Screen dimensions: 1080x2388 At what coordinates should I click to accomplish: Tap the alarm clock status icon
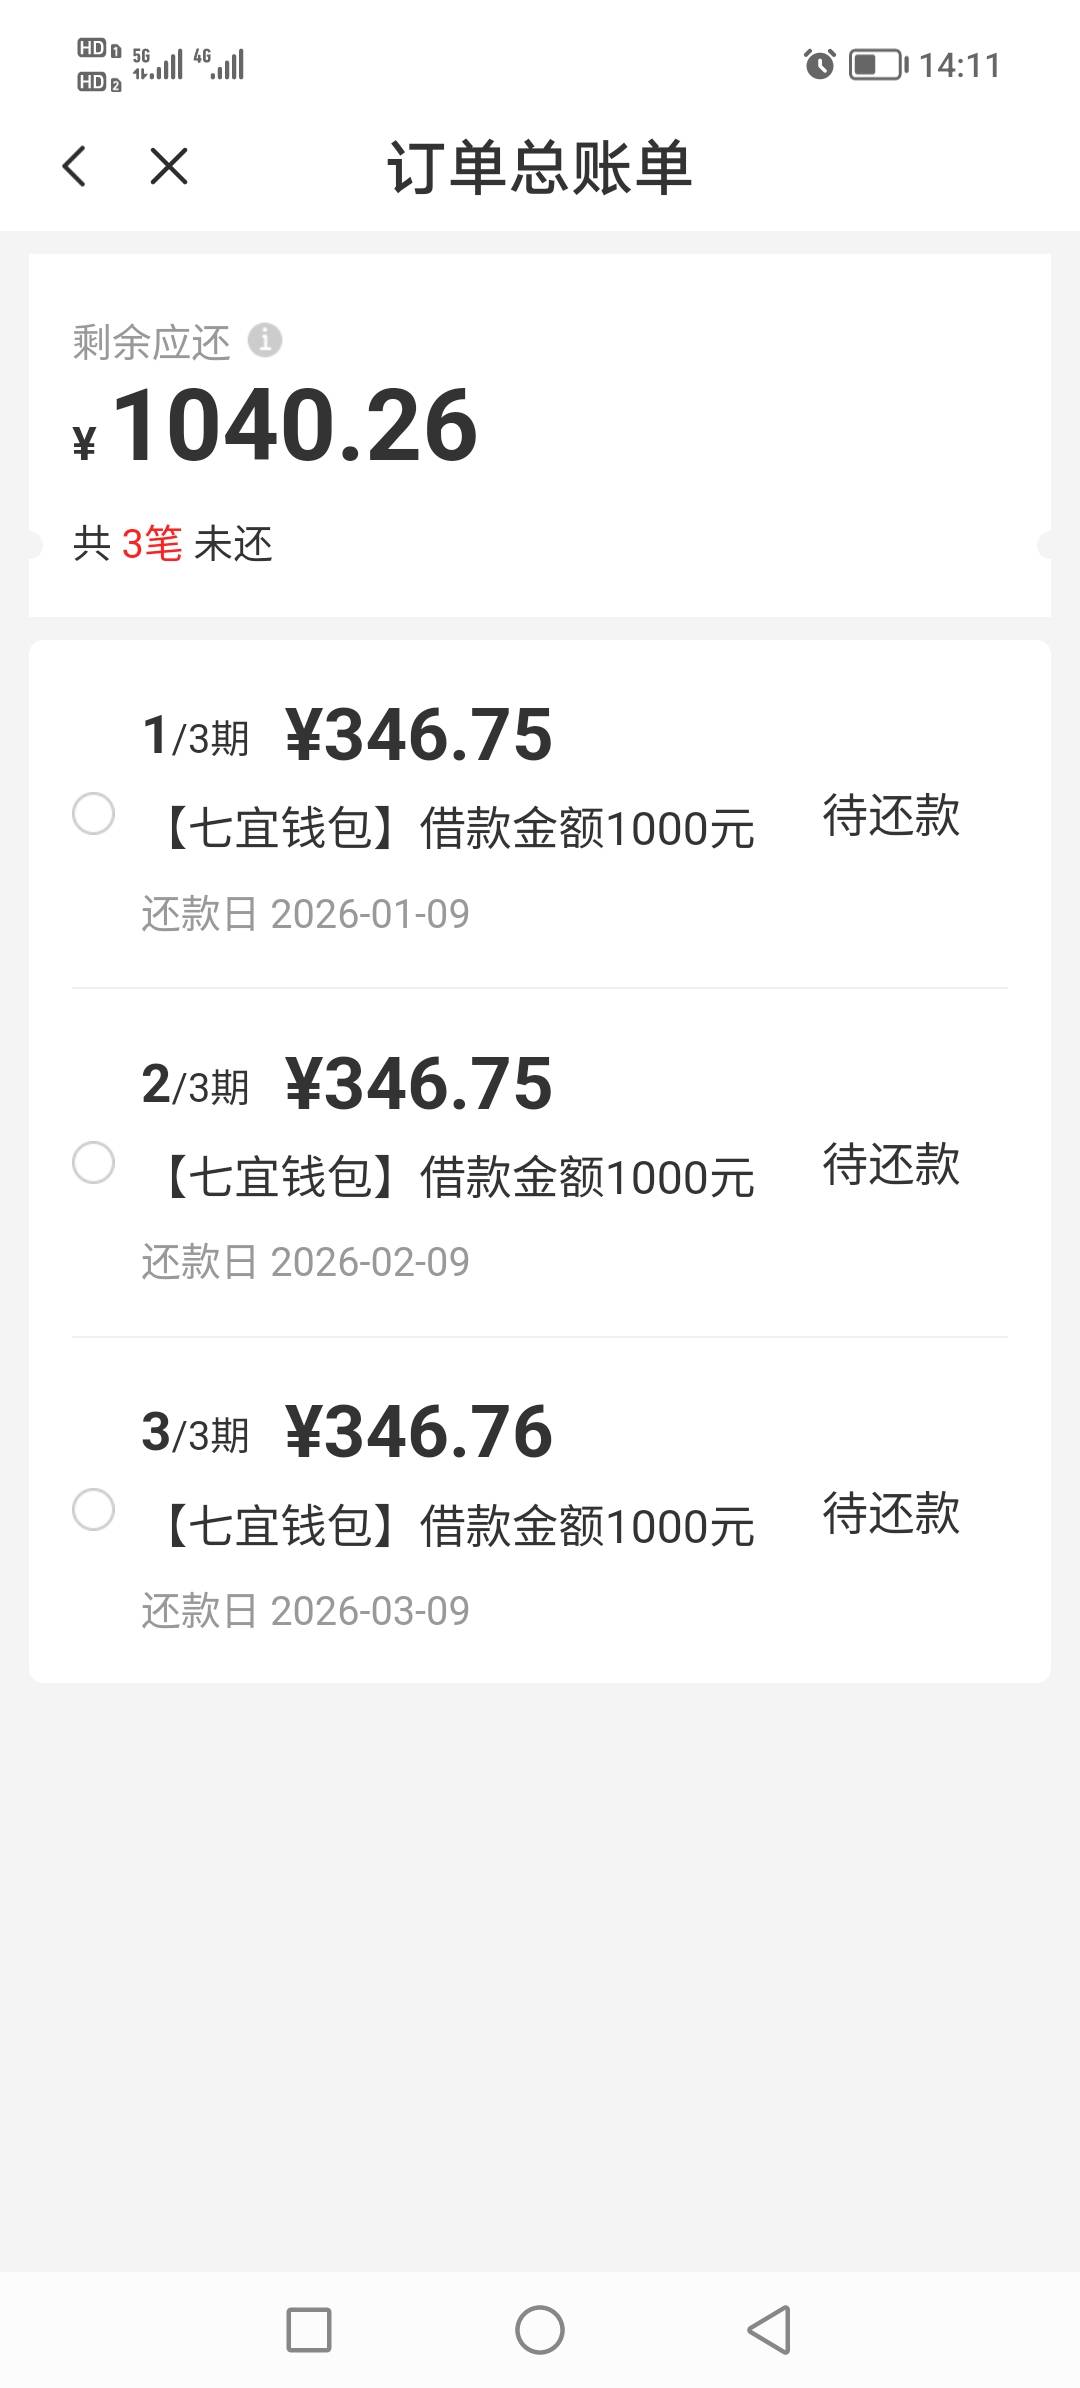[x=819, y=65]
